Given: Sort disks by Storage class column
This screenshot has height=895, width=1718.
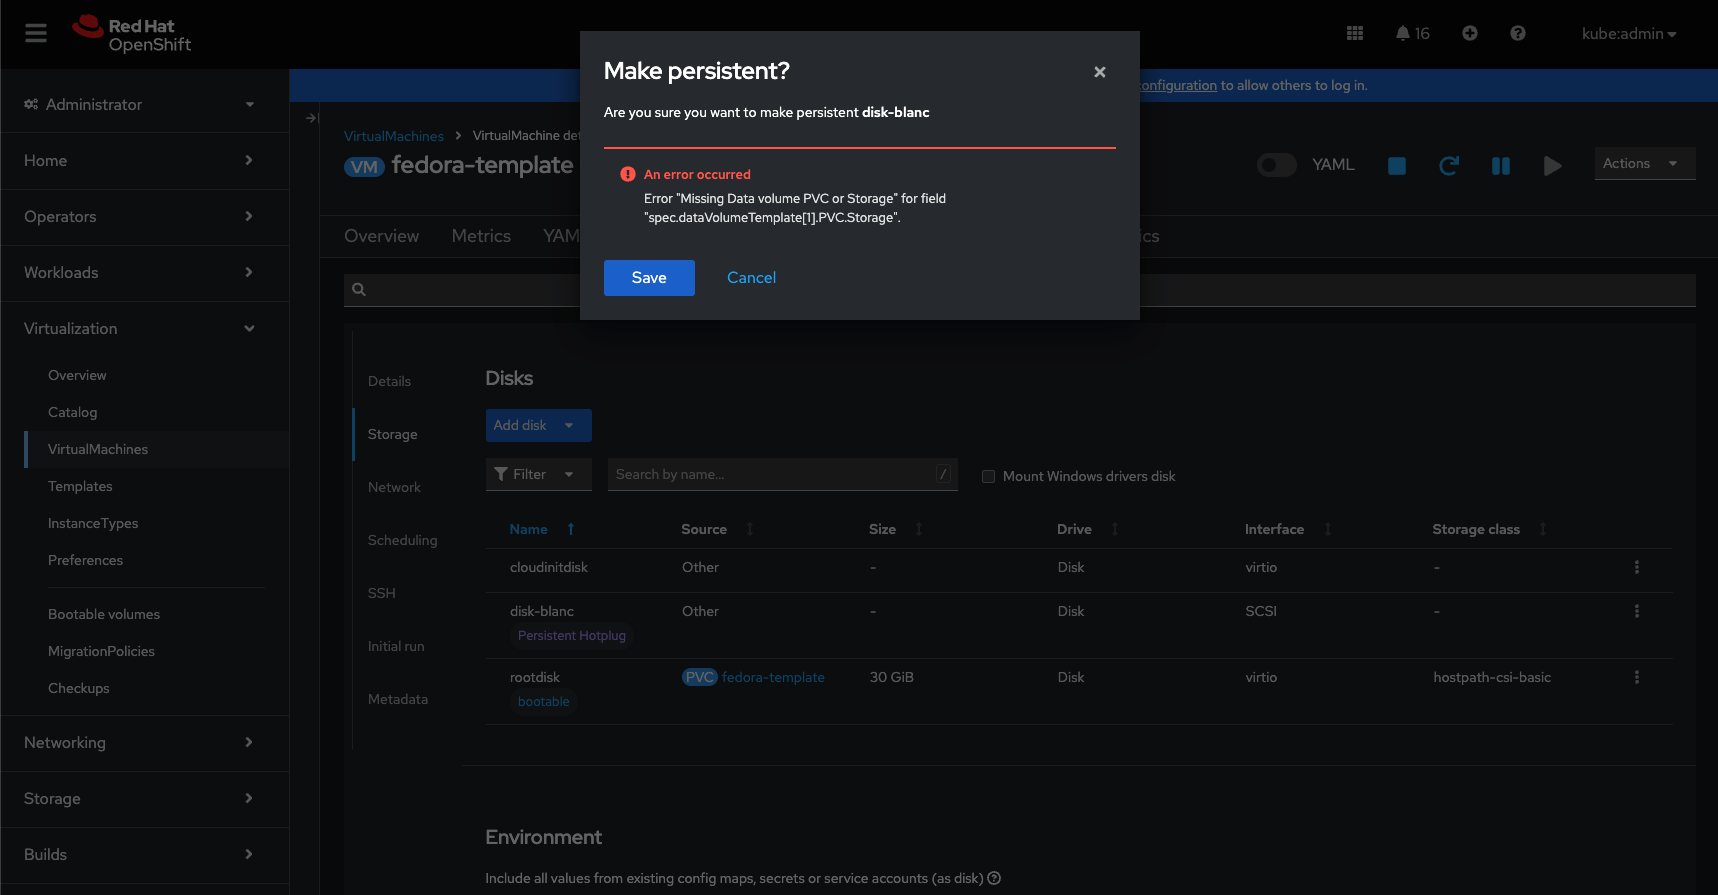Looking at the screenshot, I should pyautogui.click(x=1543, y=529).
